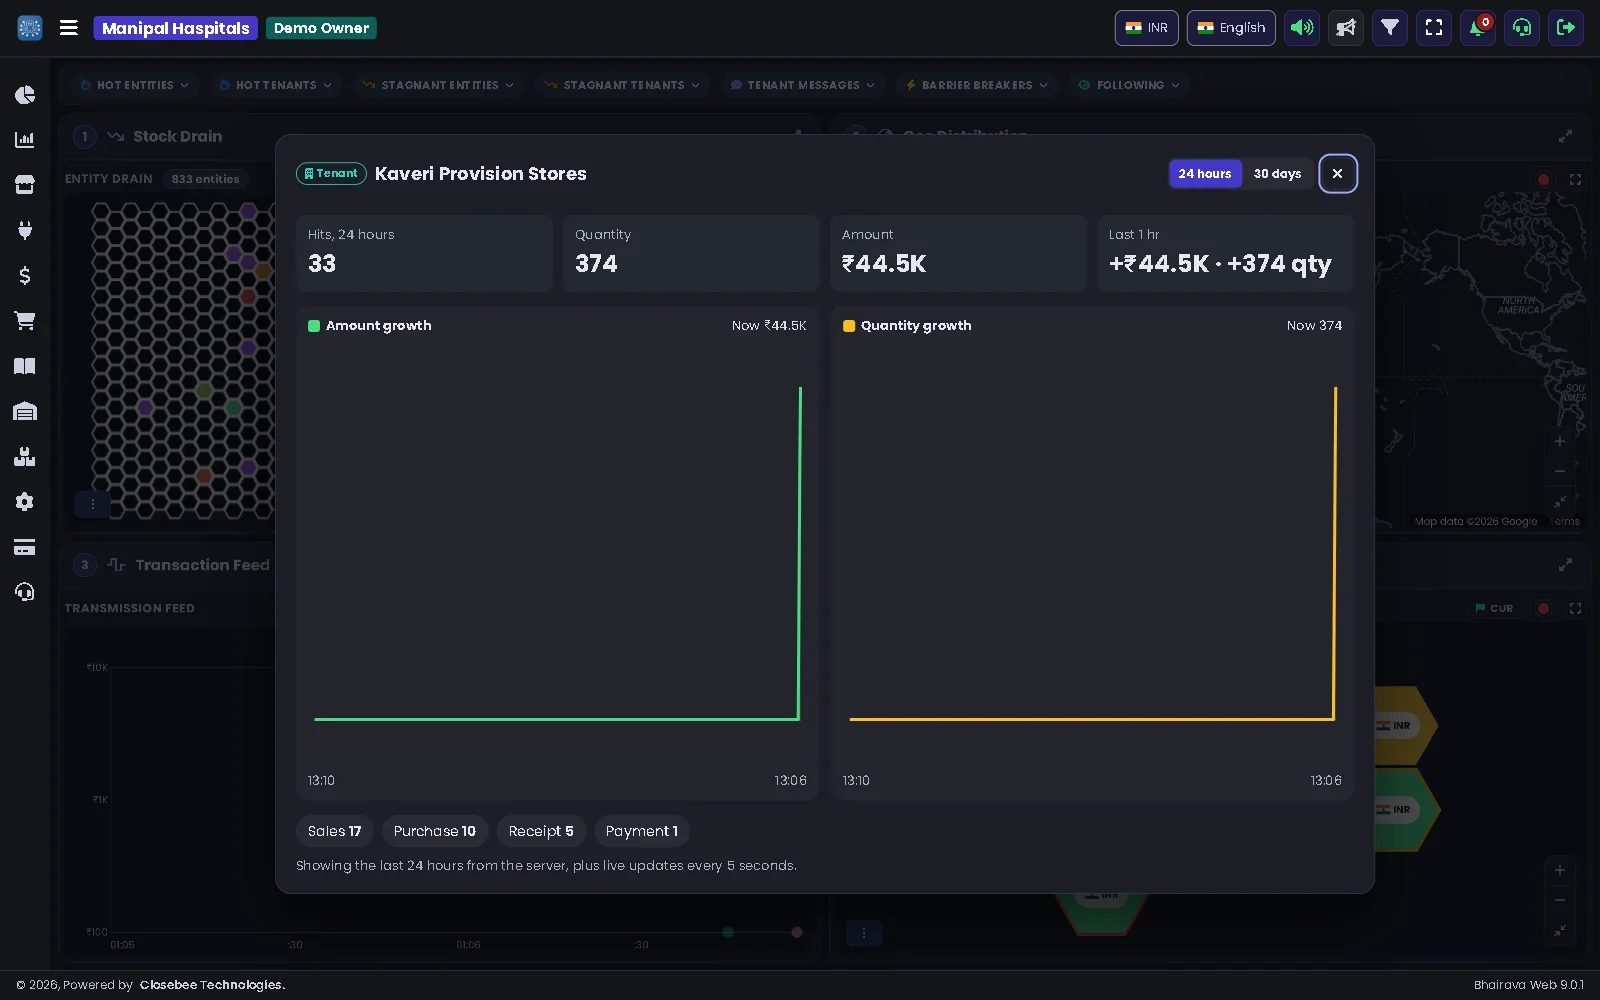Viewport: 1600px width, 1000px height.
Task: Select the 24 hours range toggle
Action: click(x=1205, y=174)
